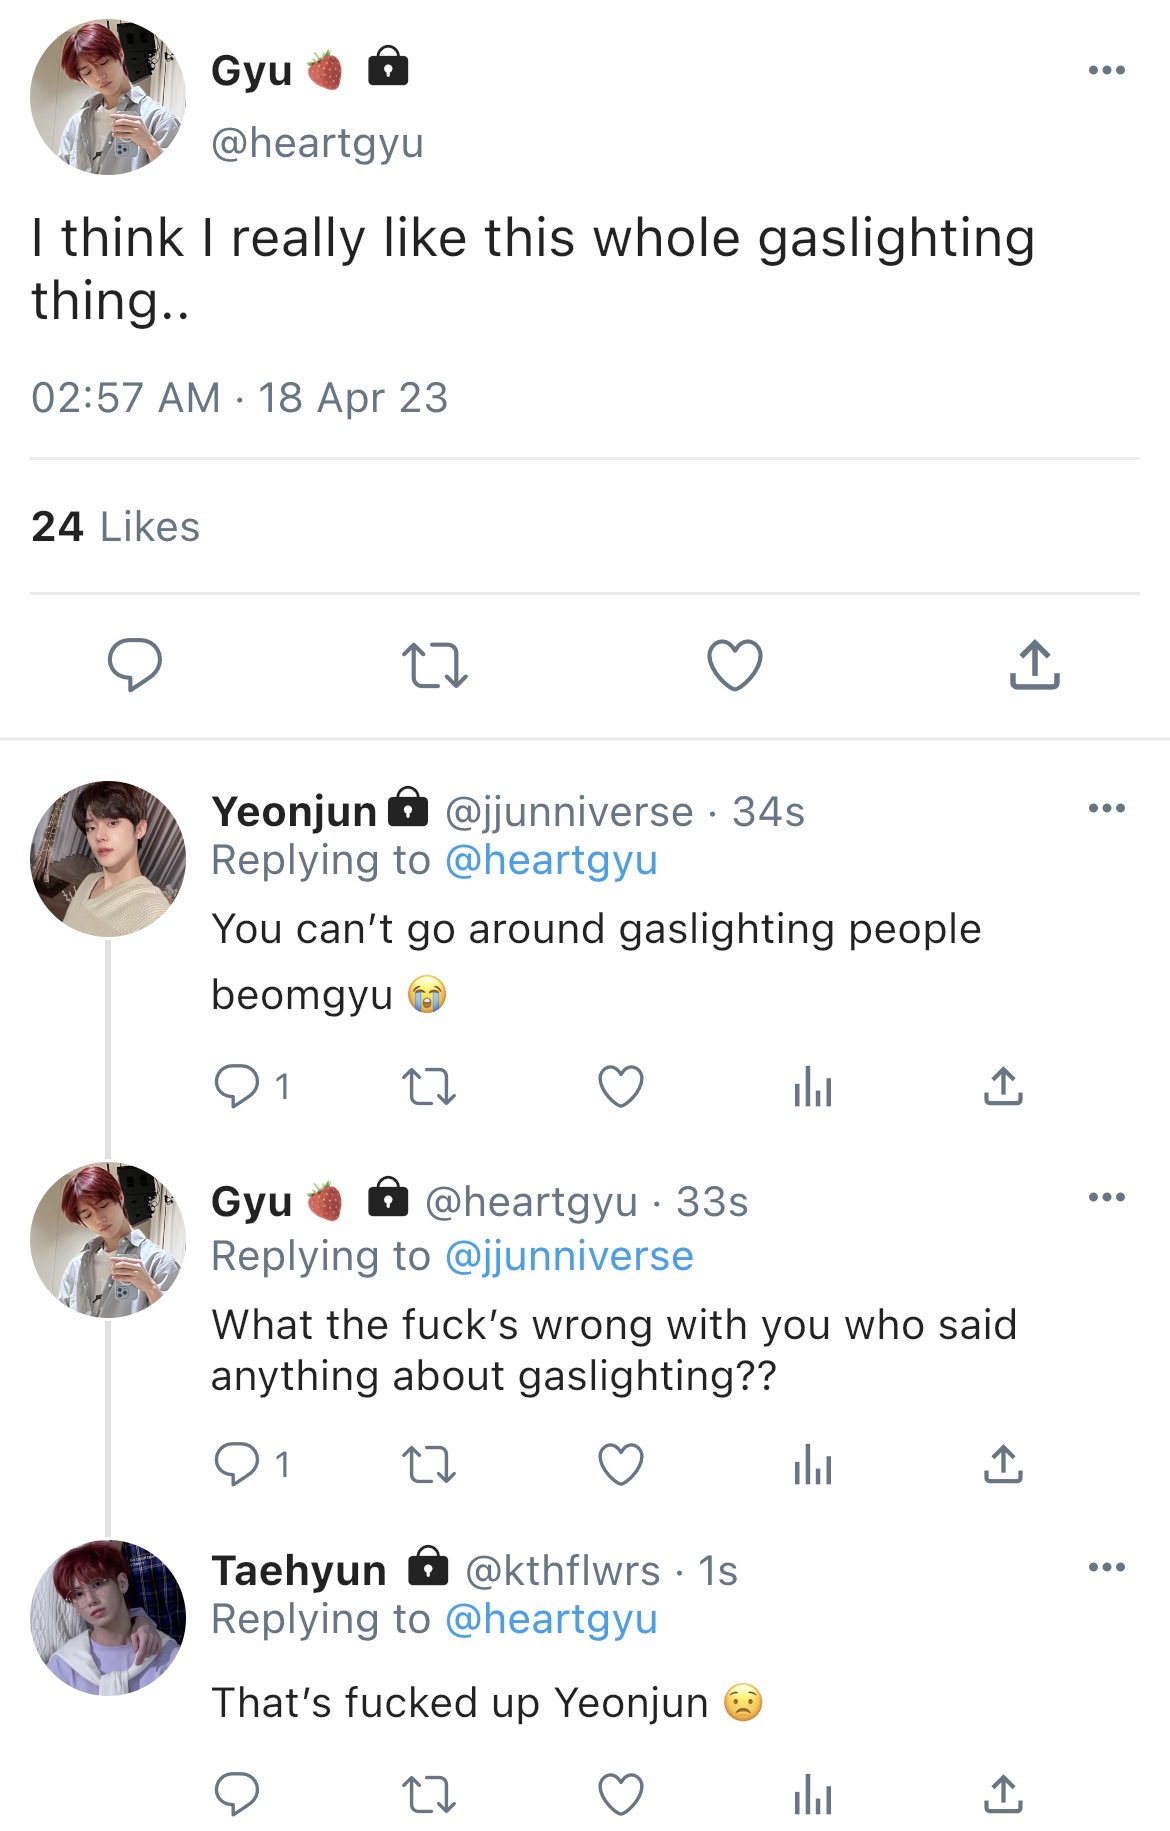Open Yeonjun's profile avatar
Viewport: 1170px width, 1831px height.
(x=108, y=859)
